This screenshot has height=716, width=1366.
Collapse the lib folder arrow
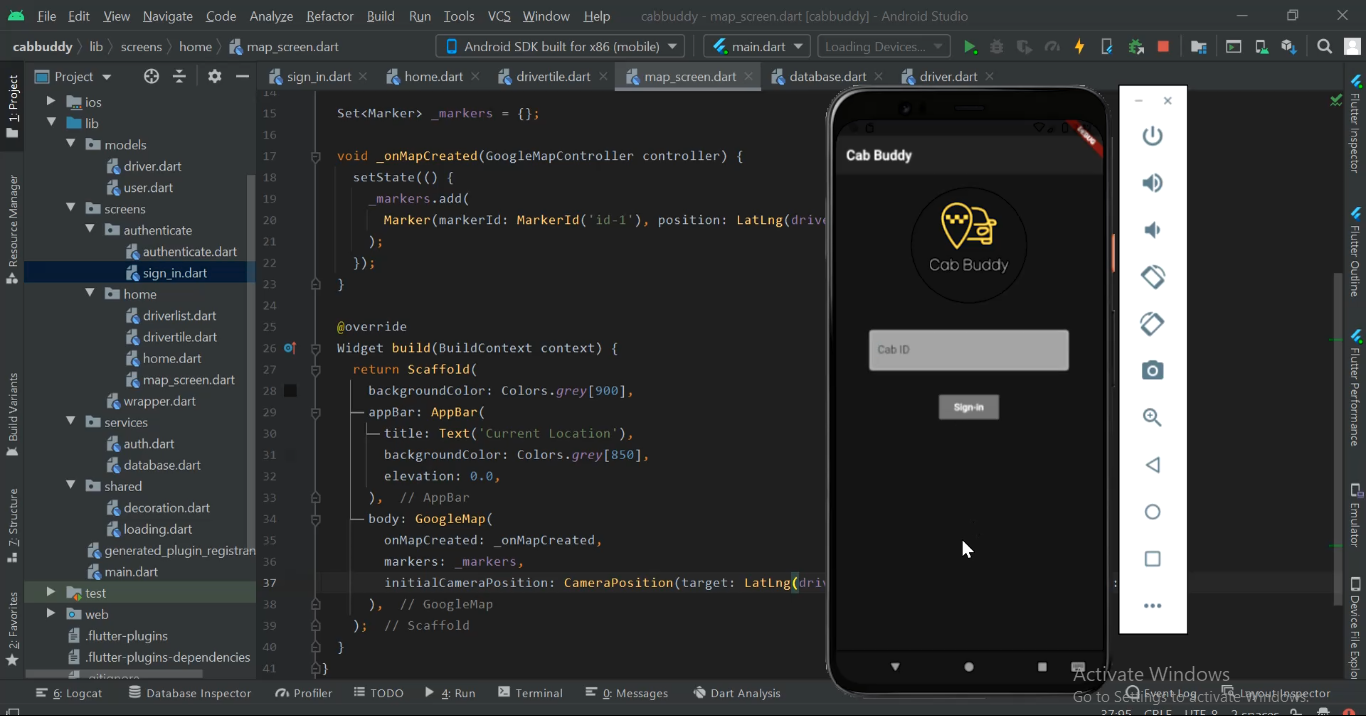pos(51,123)
